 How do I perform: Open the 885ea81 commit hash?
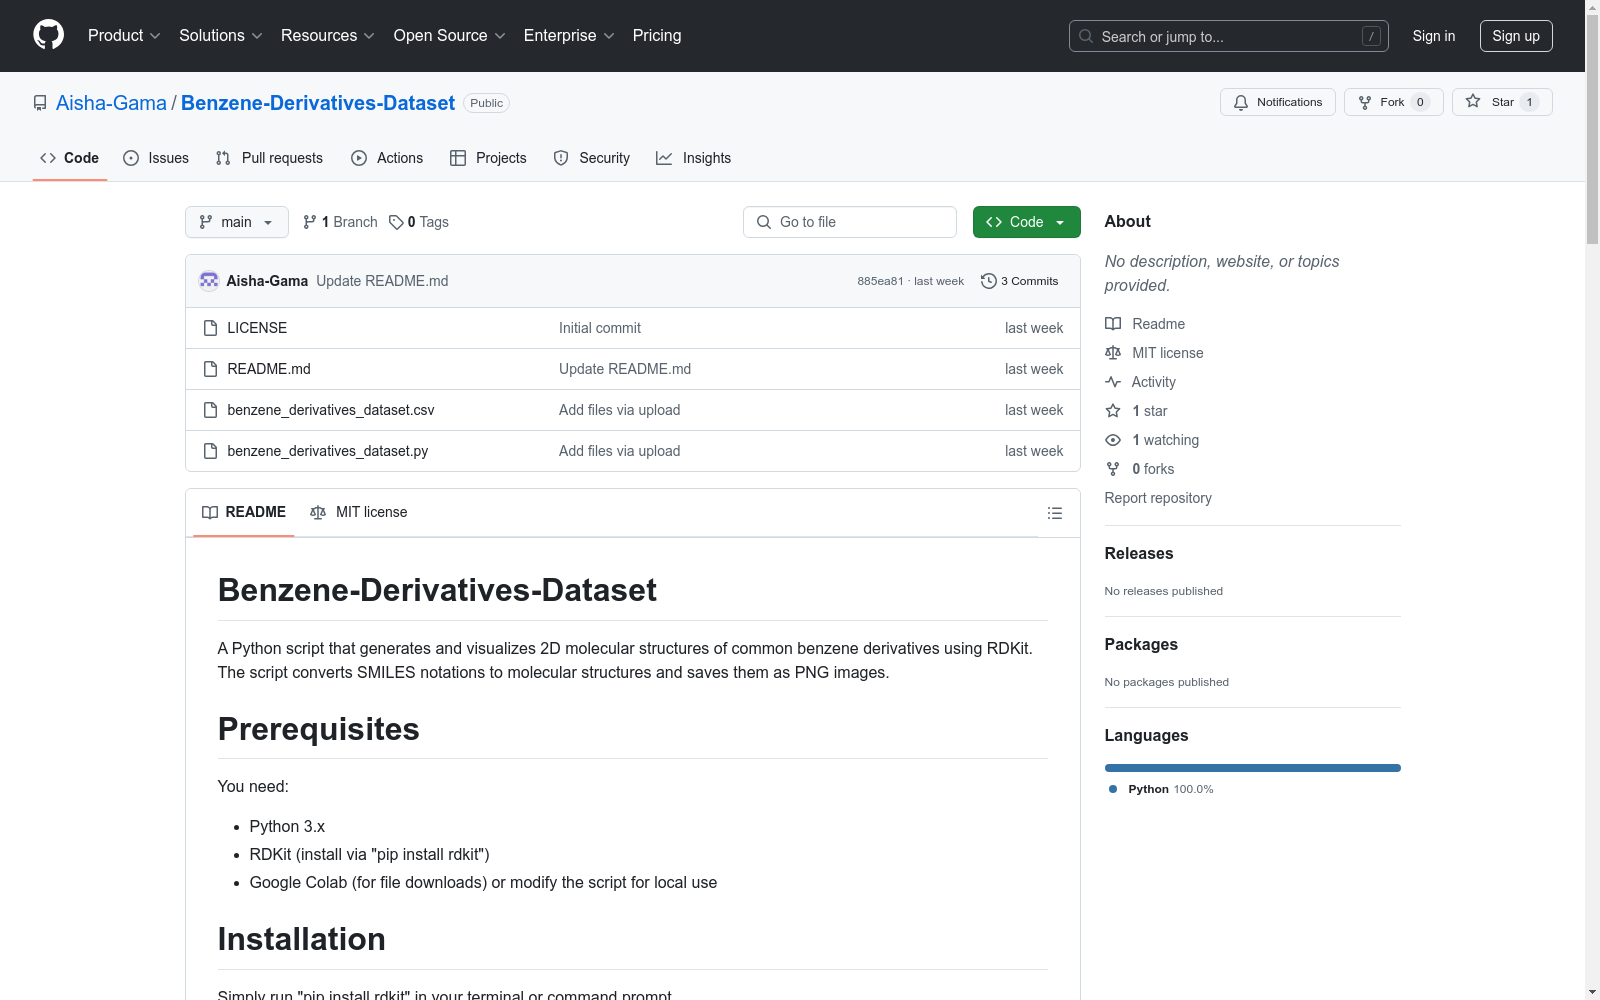point(880,281)
